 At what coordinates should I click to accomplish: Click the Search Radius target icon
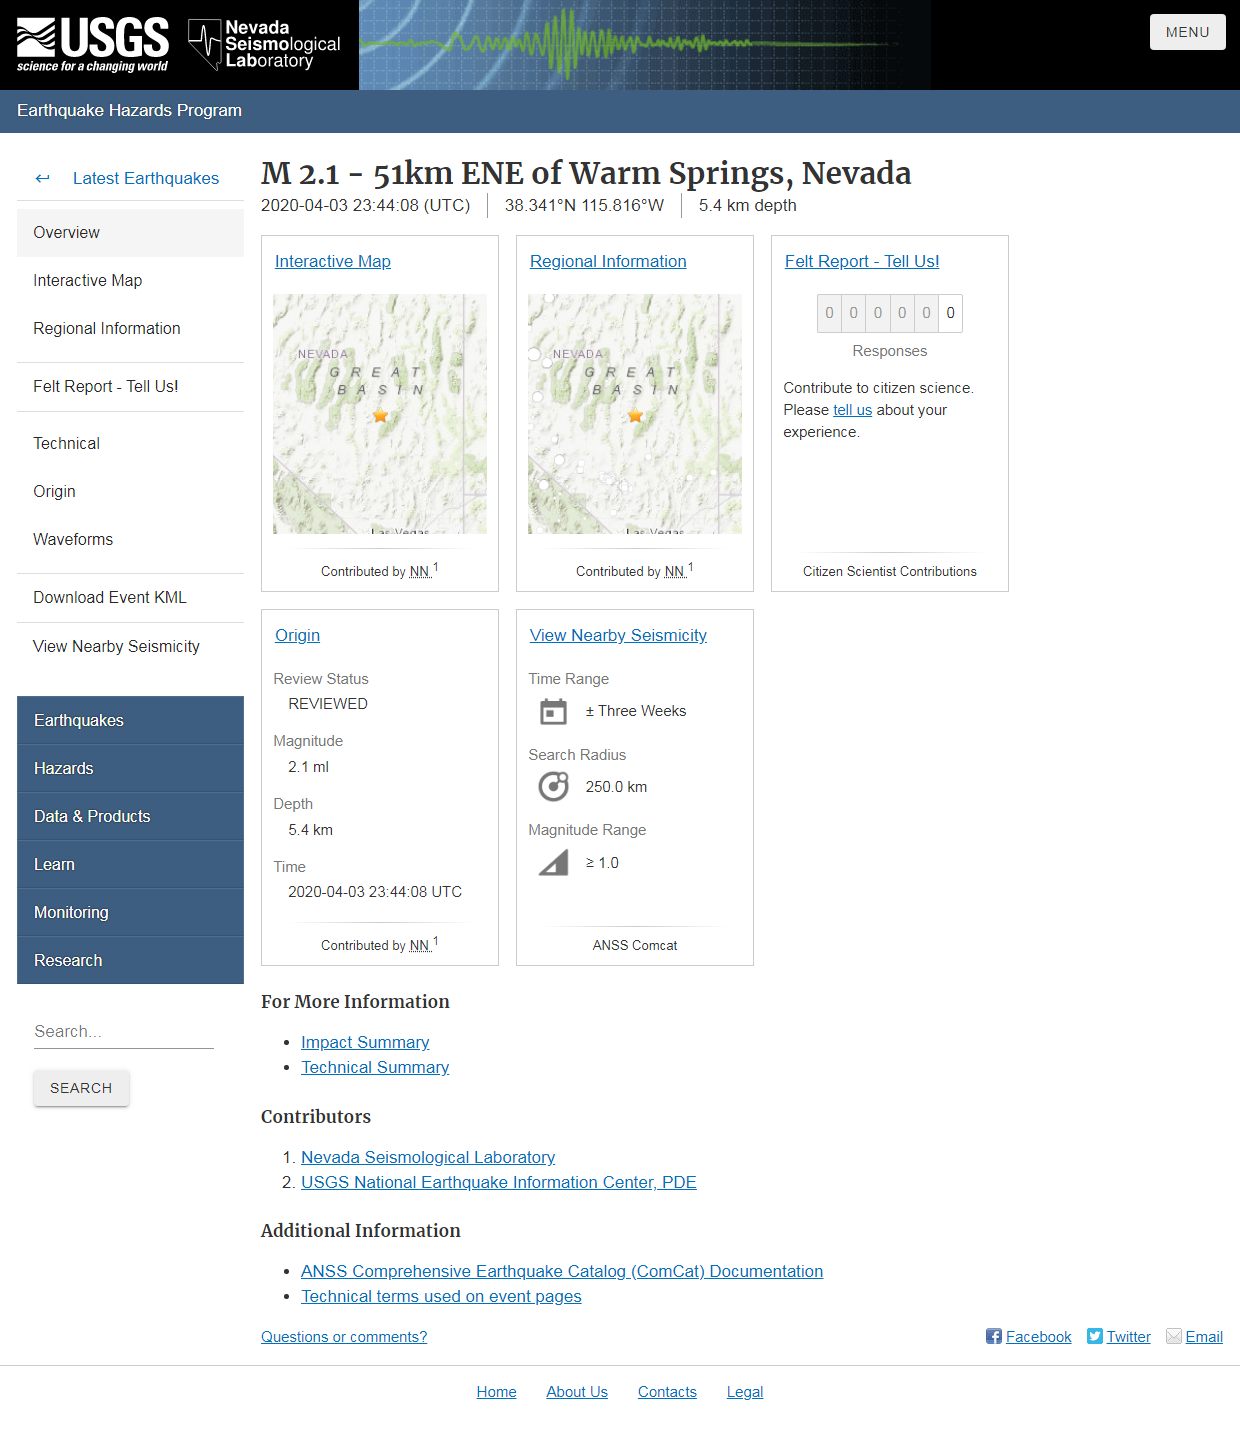pyautogui.click(x=553, y=787)
